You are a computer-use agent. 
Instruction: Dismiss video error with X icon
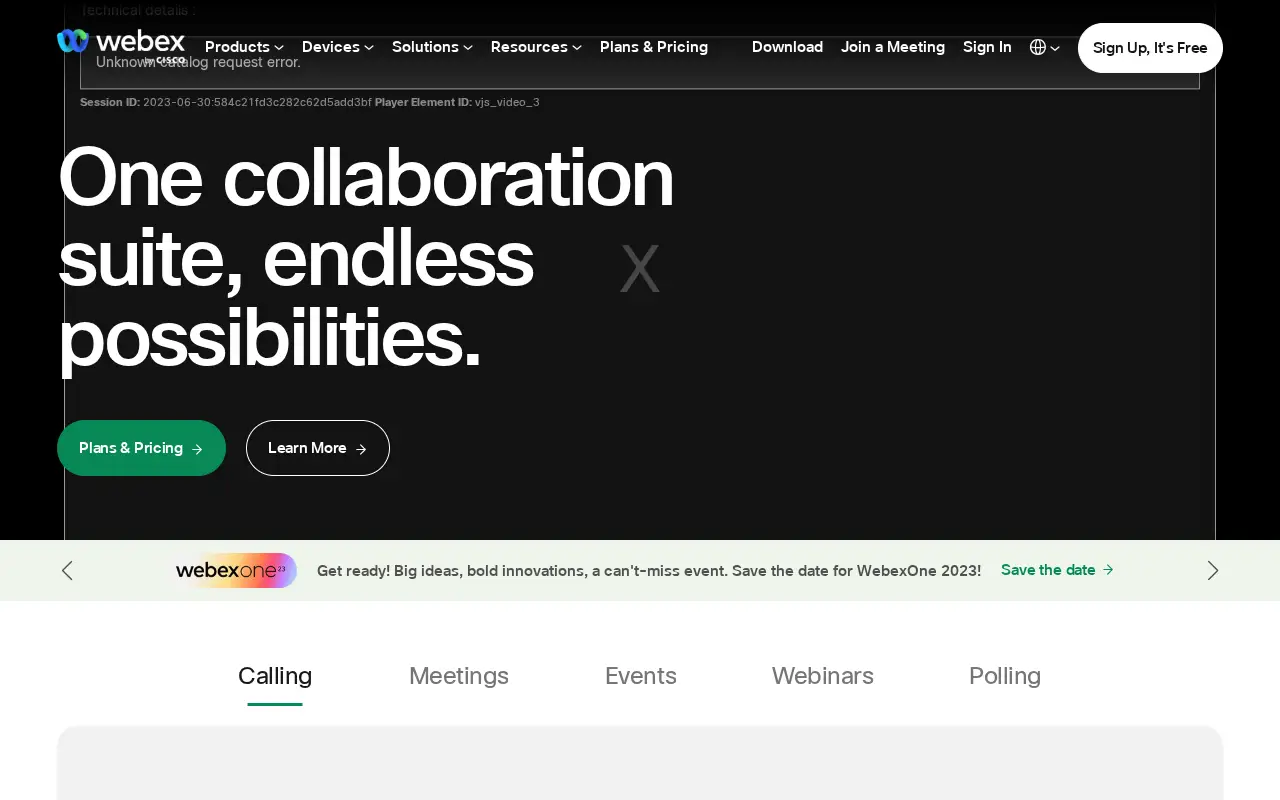tap(639, 268)
